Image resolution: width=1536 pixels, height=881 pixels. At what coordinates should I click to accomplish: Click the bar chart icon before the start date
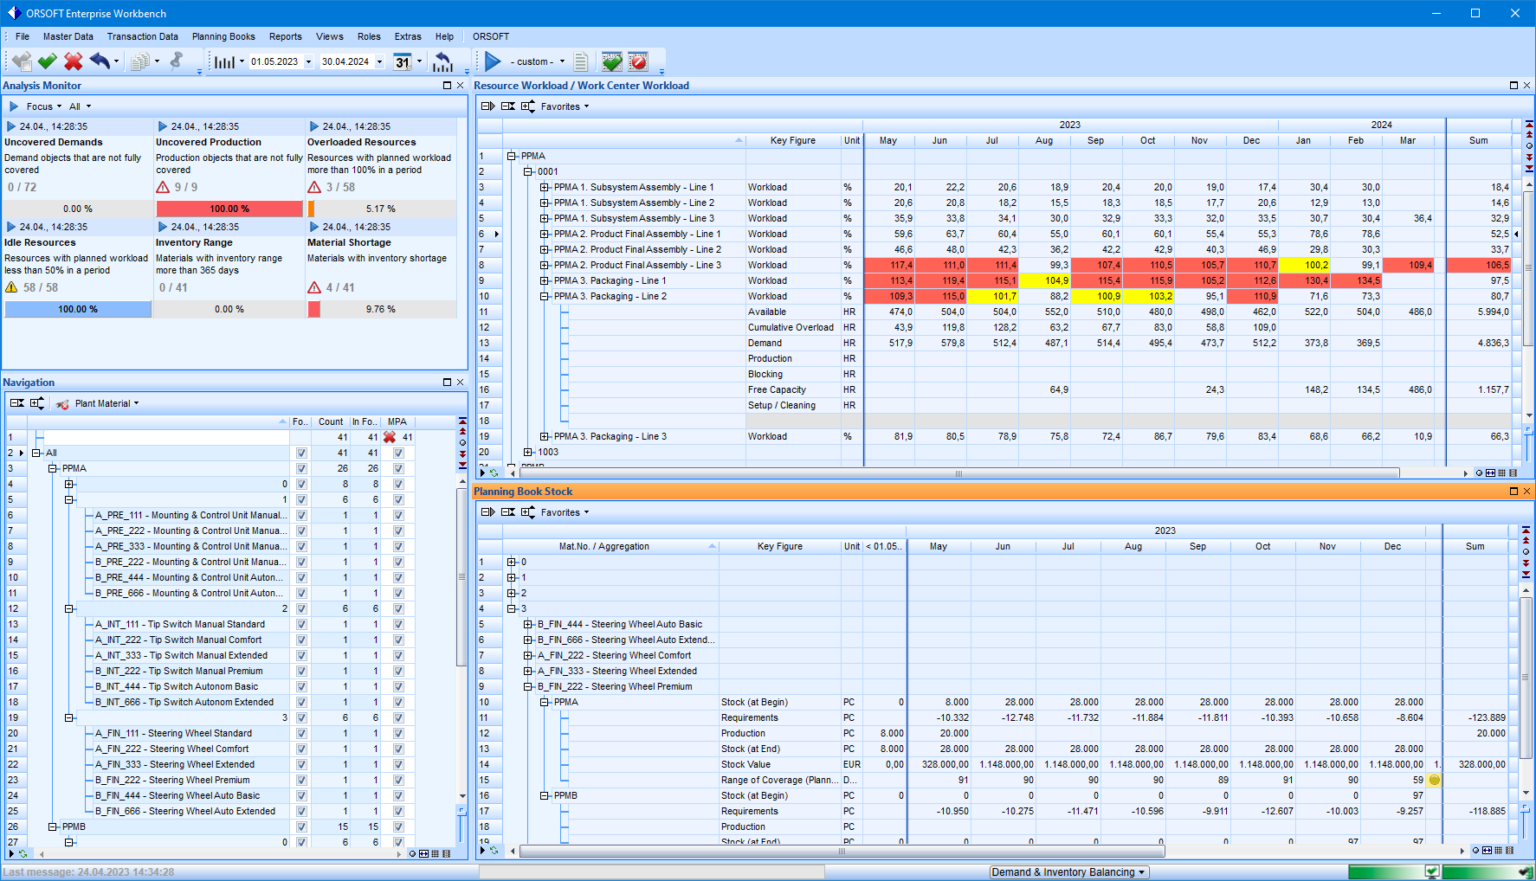click(225, 61)
